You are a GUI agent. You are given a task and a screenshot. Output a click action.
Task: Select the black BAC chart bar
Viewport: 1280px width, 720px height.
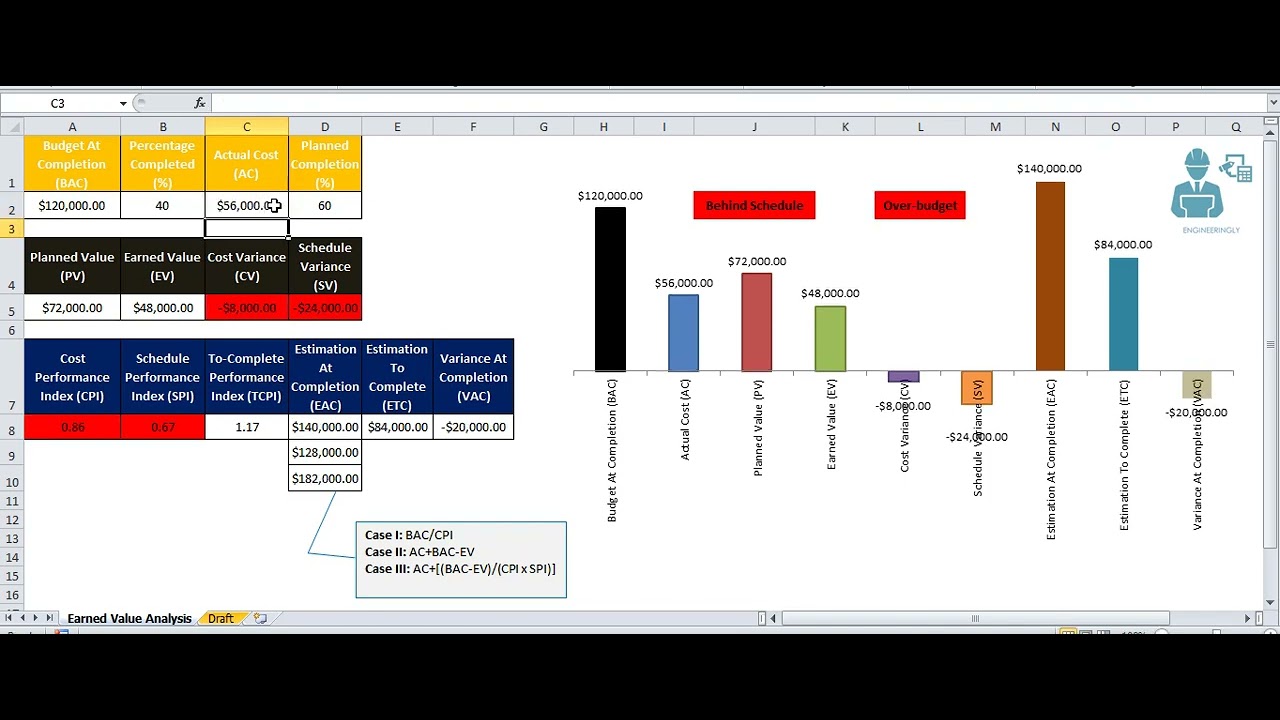coord(610,289)
